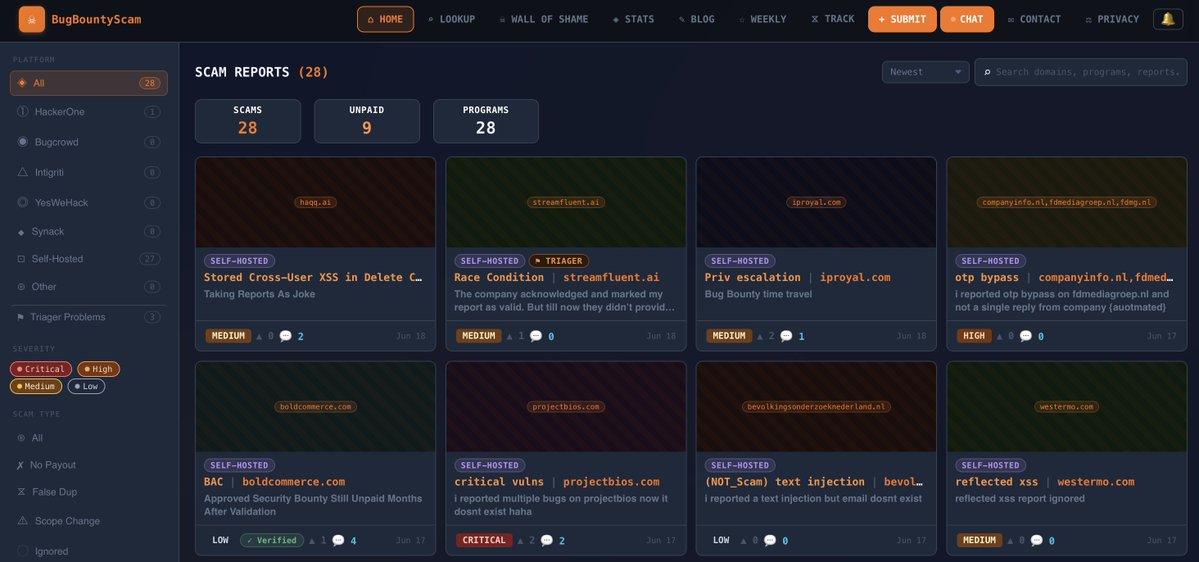Image resolution: width=1199 pixels, height=562 pixels.
Task: Open the CONTACT link
Action: [1034, 19]
